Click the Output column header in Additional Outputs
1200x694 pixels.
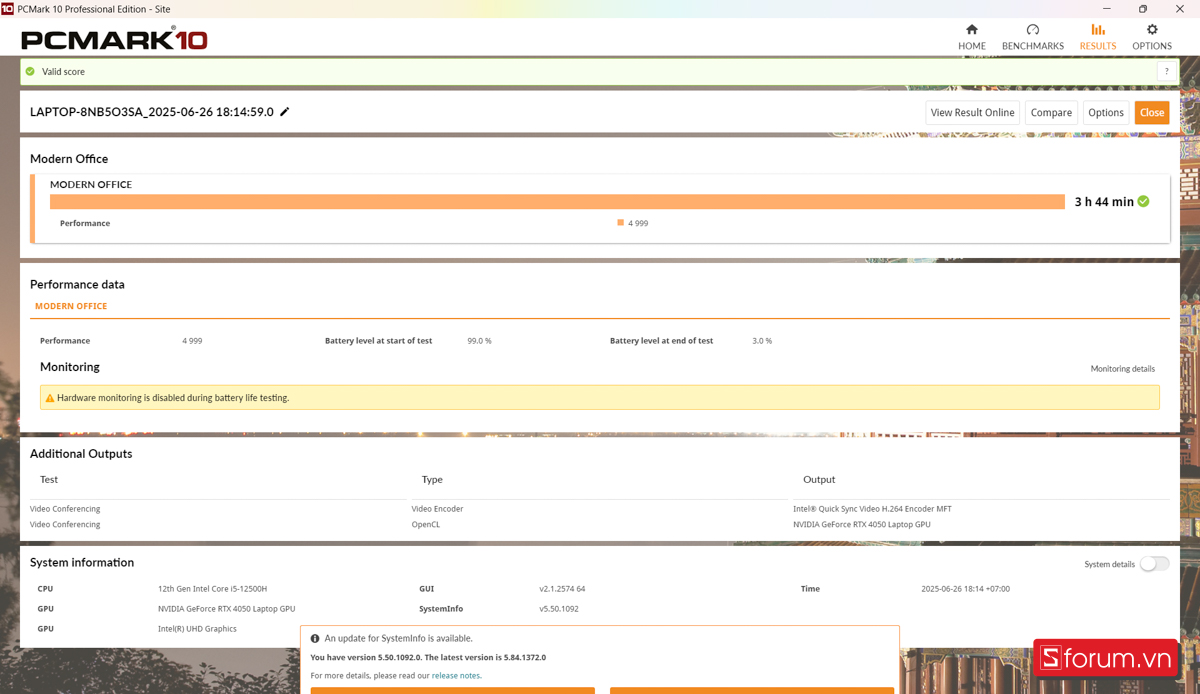tap(819, 480)
